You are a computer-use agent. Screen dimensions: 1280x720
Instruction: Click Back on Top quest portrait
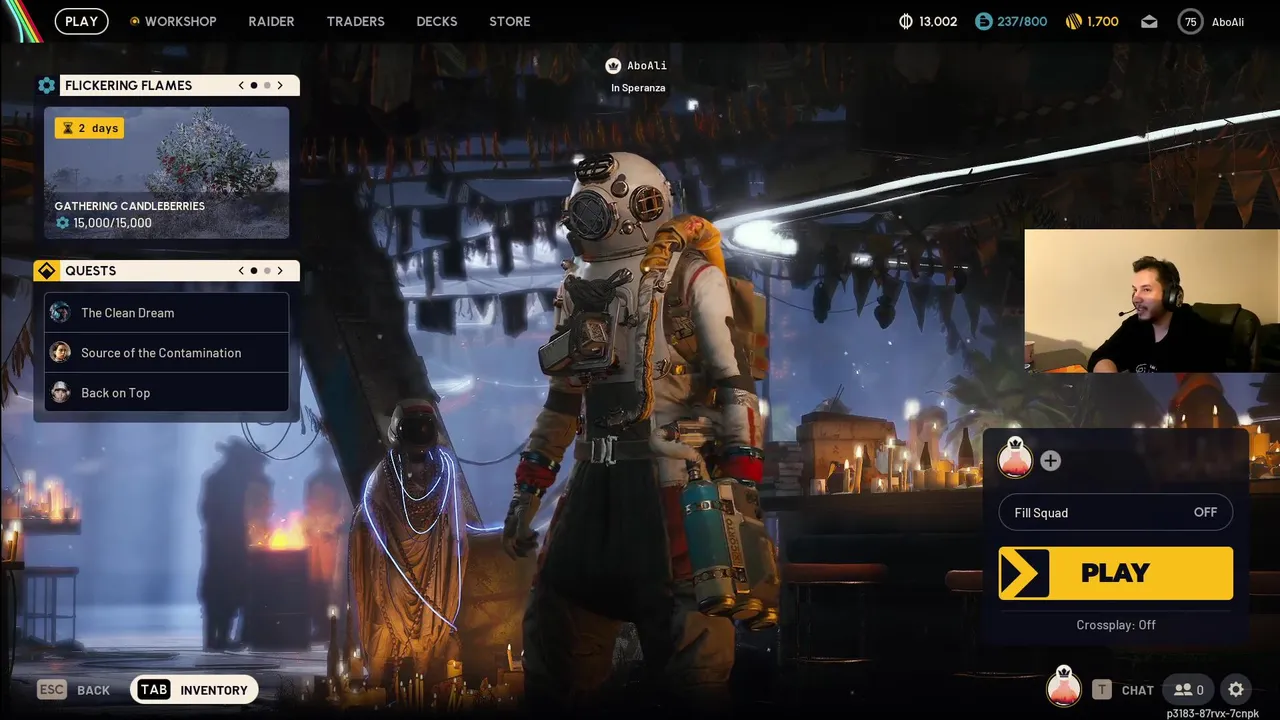(x=60, y=392)
